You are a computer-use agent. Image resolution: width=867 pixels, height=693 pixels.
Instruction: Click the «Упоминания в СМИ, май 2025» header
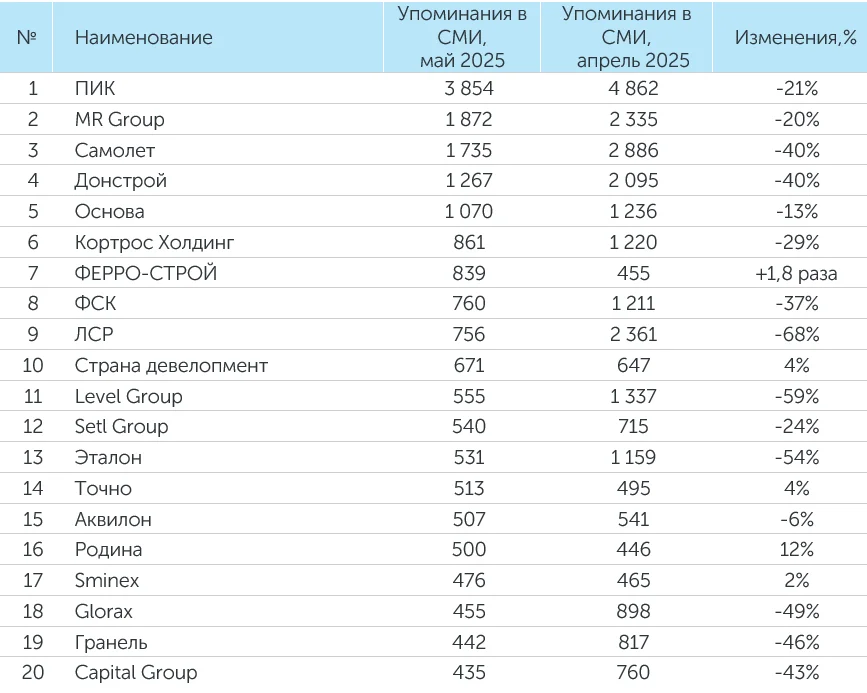[x=462, y=38]
